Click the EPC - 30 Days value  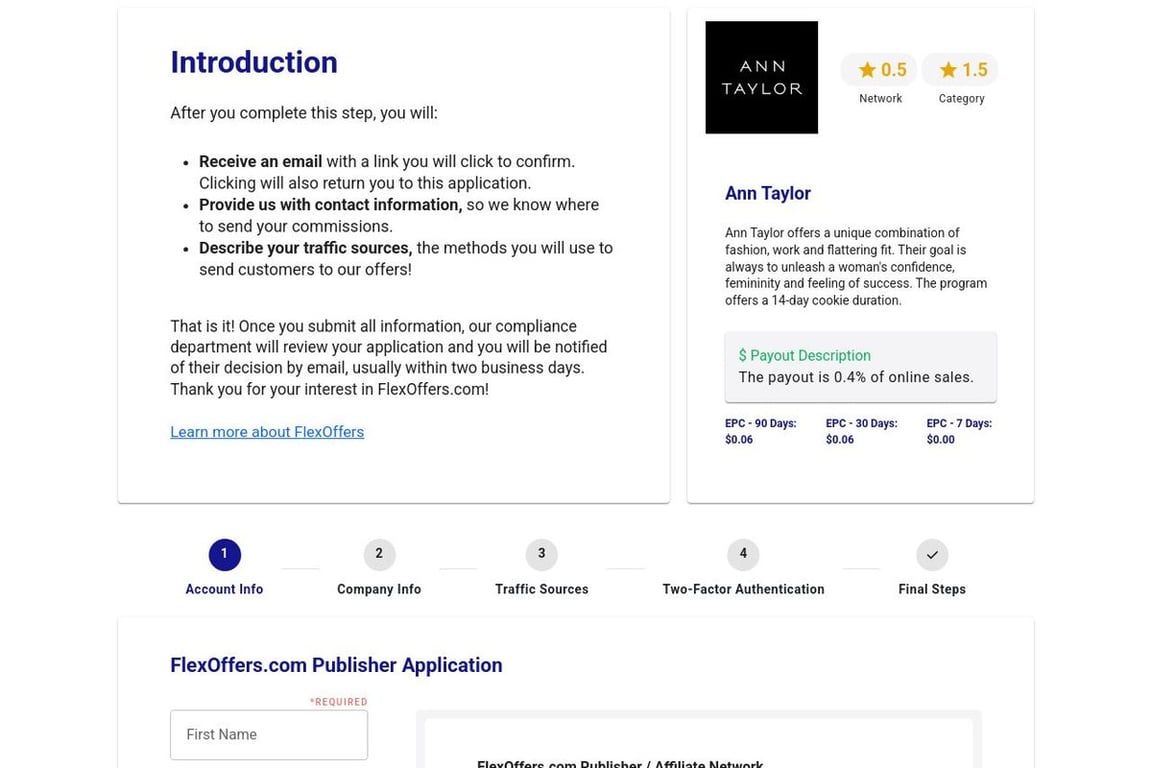[x=839, y=439]
